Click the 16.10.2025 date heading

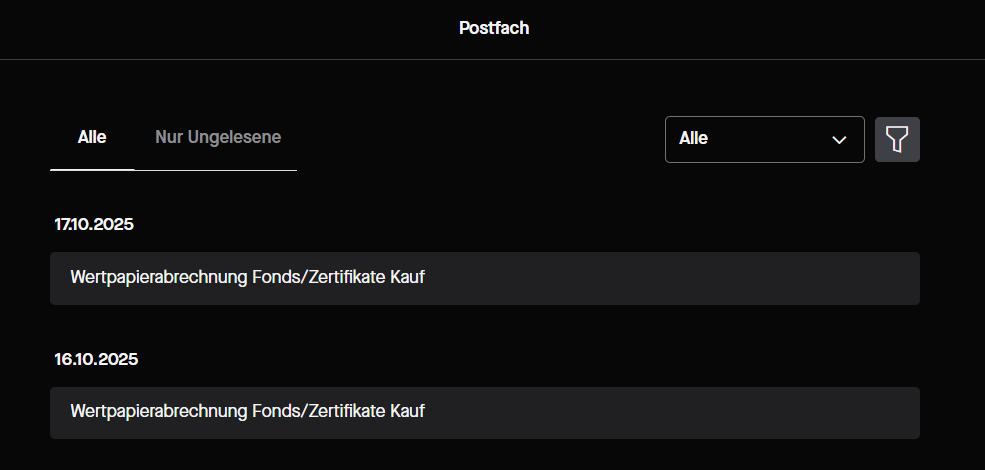tap(96, 359)
